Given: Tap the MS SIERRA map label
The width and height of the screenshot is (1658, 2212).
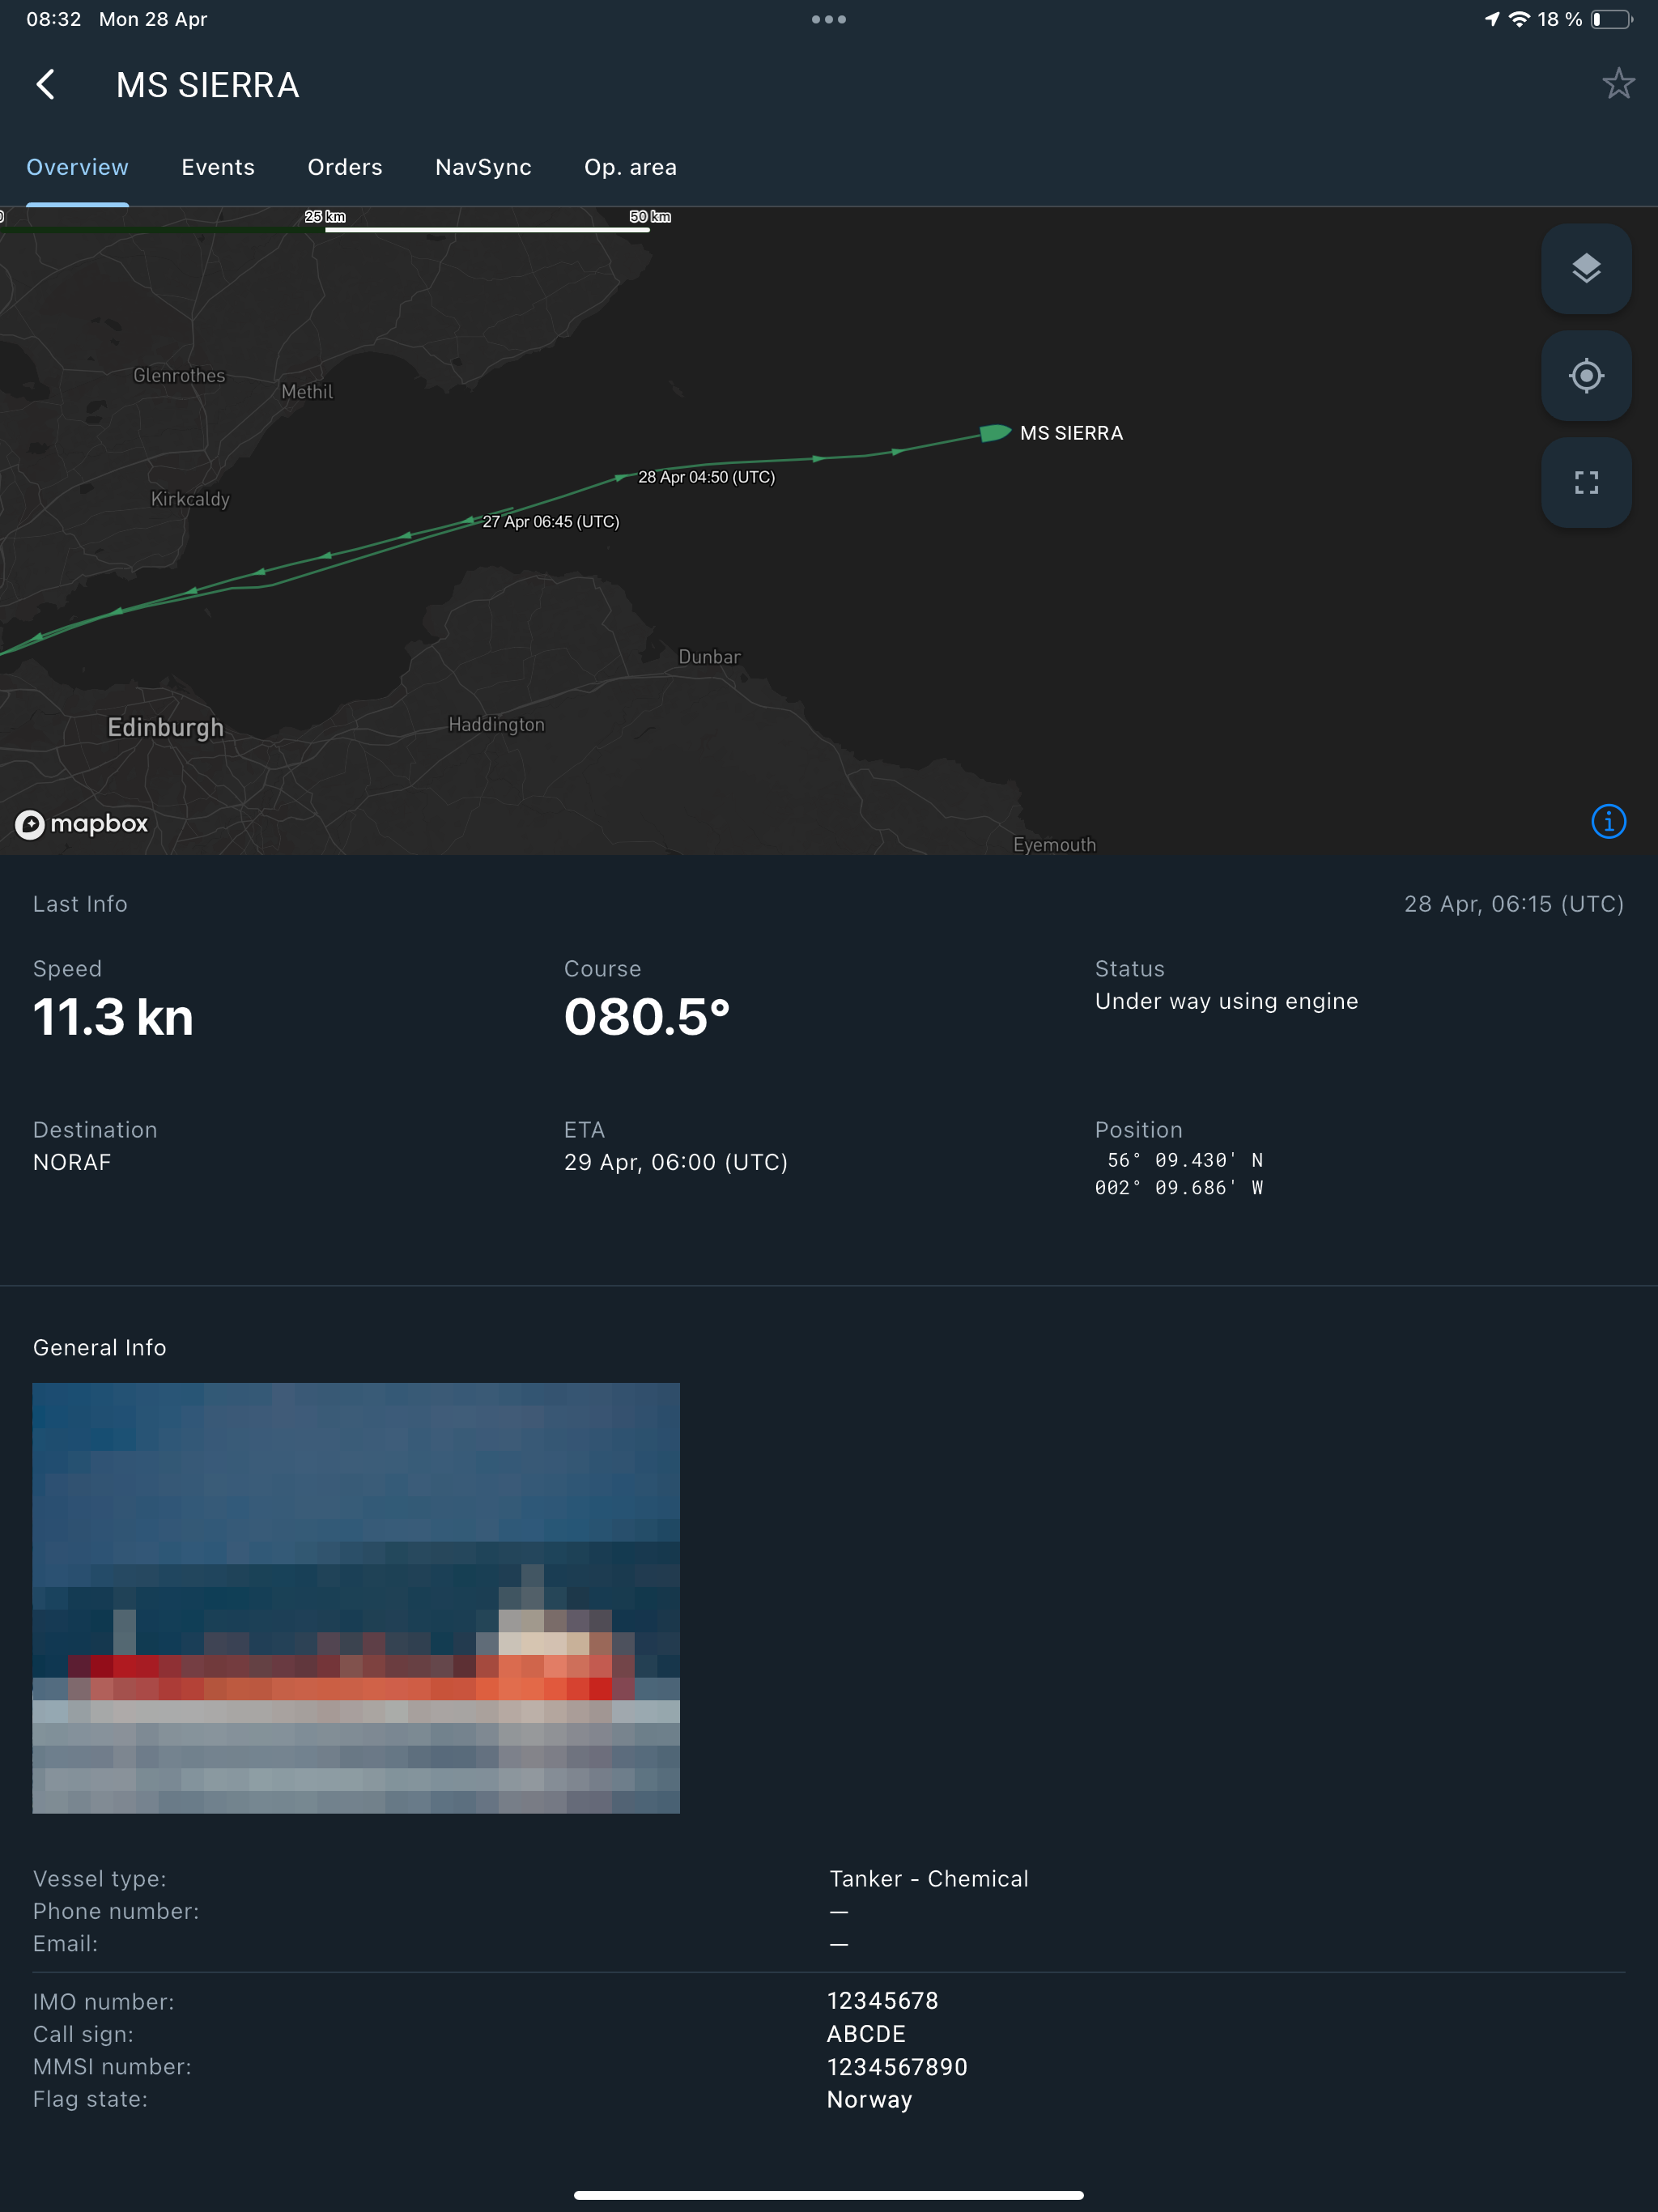Looking at the screenshot, I should (1071, 433).
